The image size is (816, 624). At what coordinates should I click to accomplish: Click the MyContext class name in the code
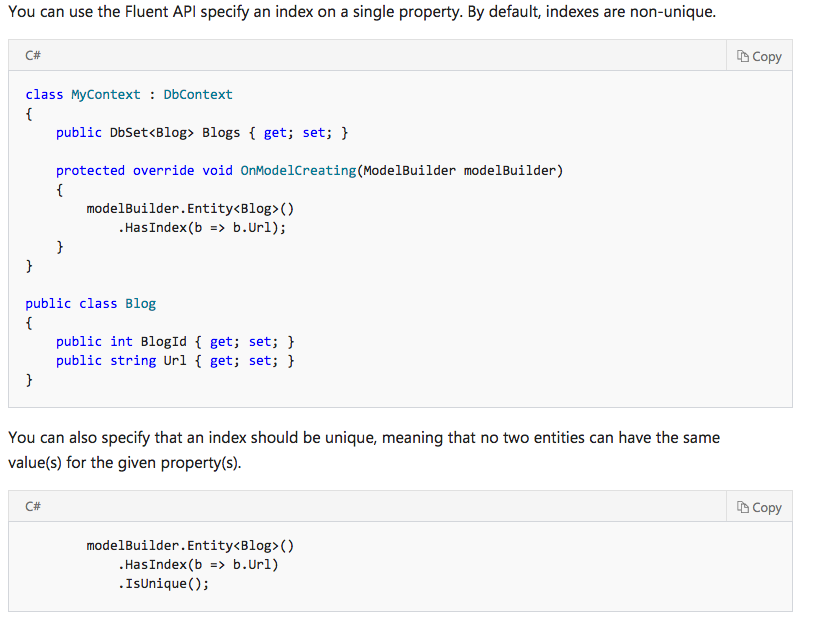pos(106,94)
